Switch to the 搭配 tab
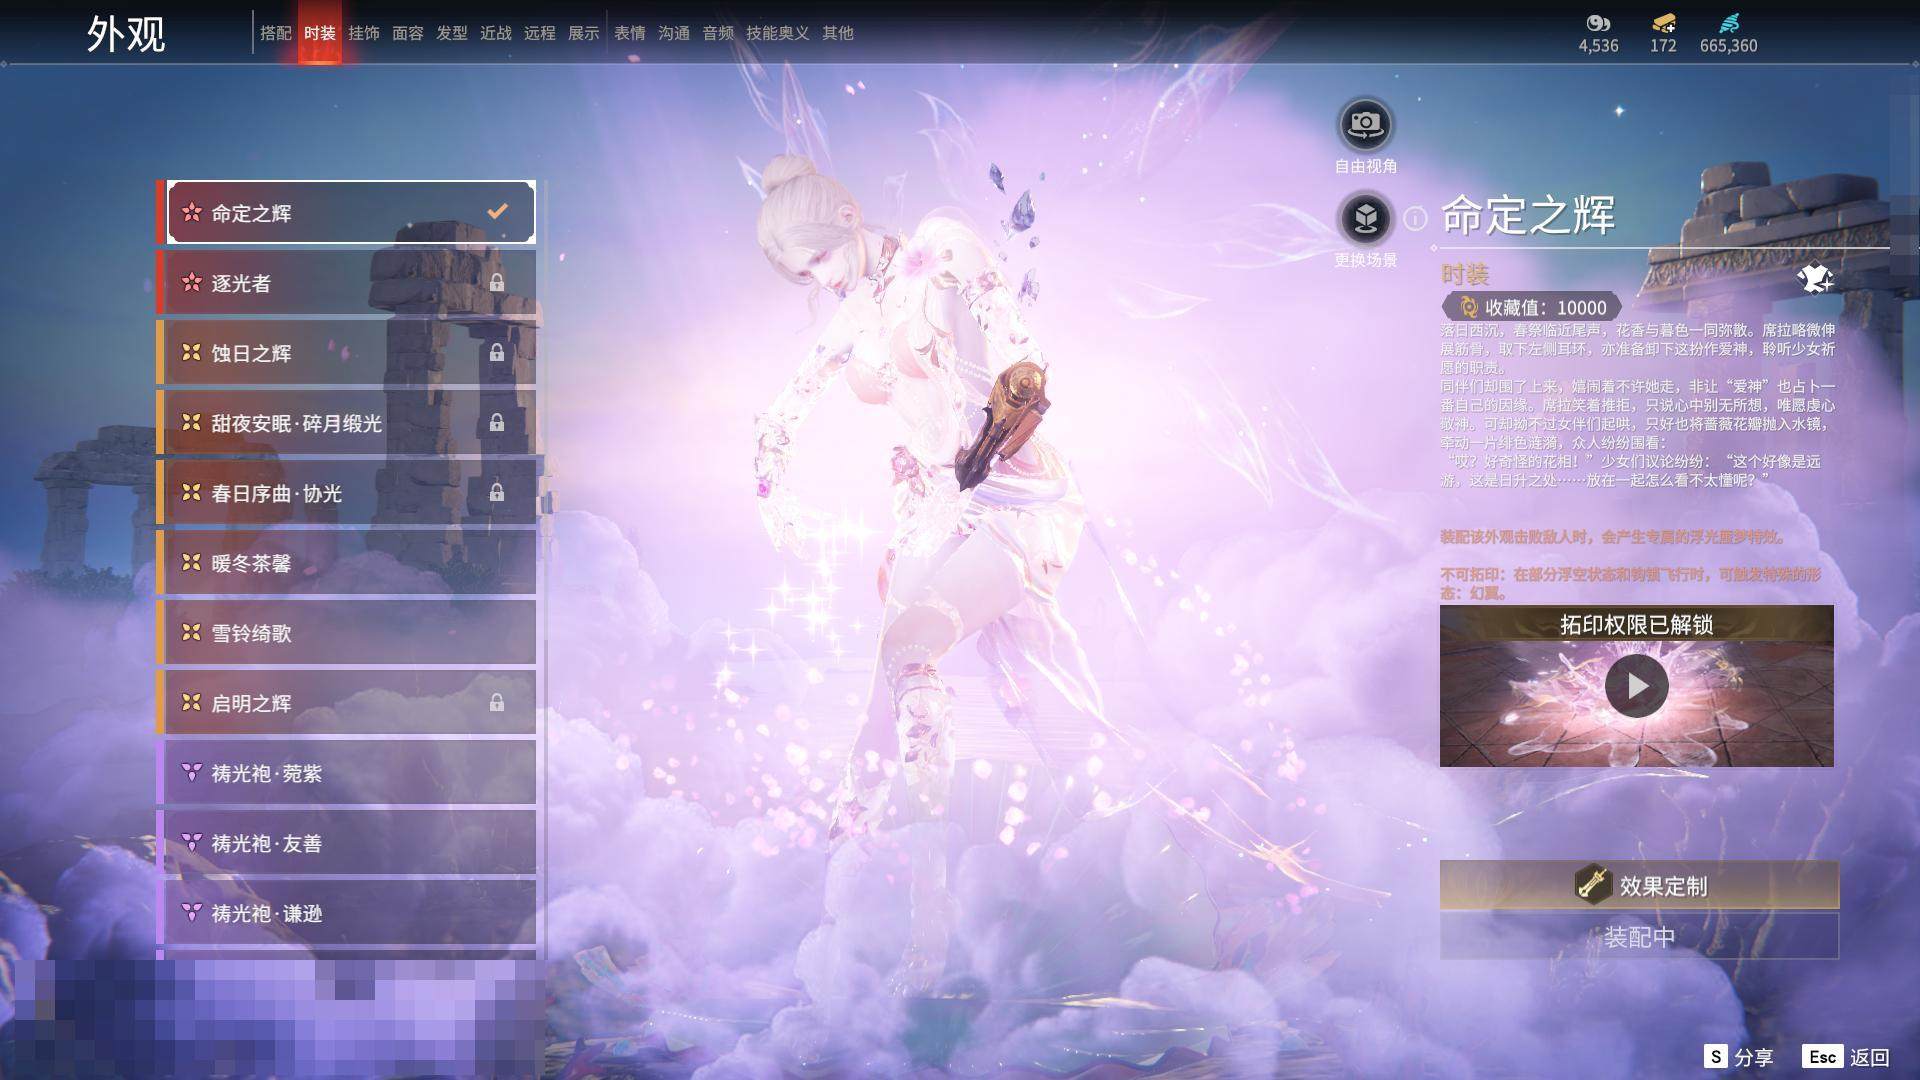 click(x=276, y=33)
